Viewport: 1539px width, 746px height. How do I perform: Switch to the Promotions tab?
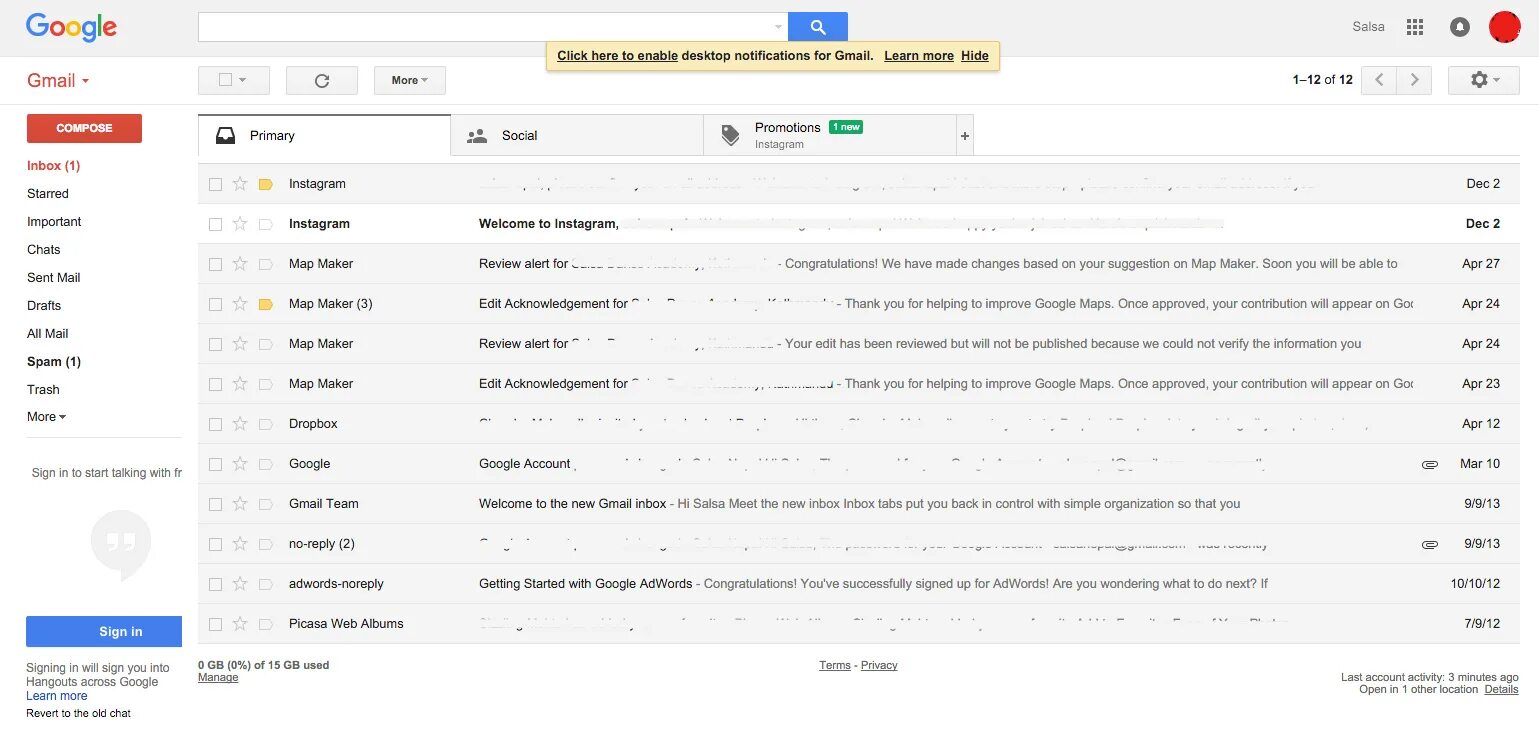coord(830,135)
